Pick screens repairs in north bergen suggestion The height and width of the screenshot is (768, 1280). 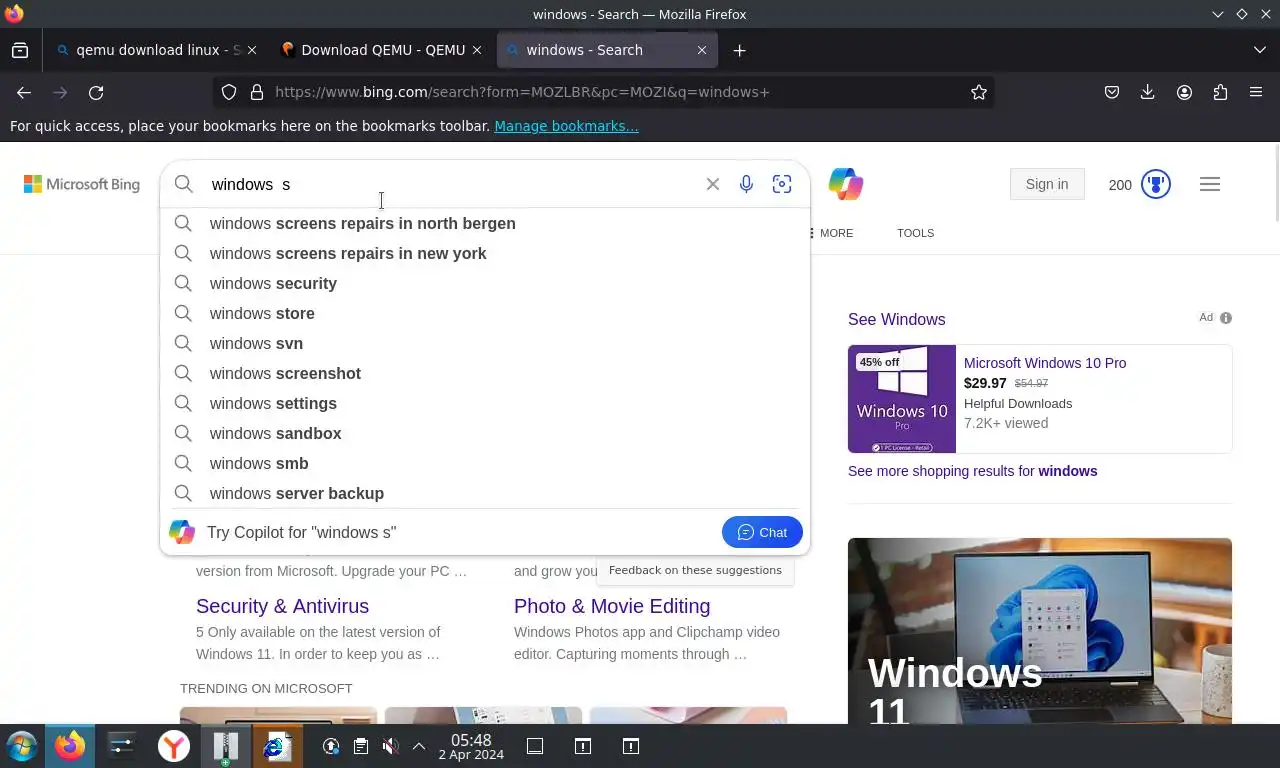tap(485, 223)
